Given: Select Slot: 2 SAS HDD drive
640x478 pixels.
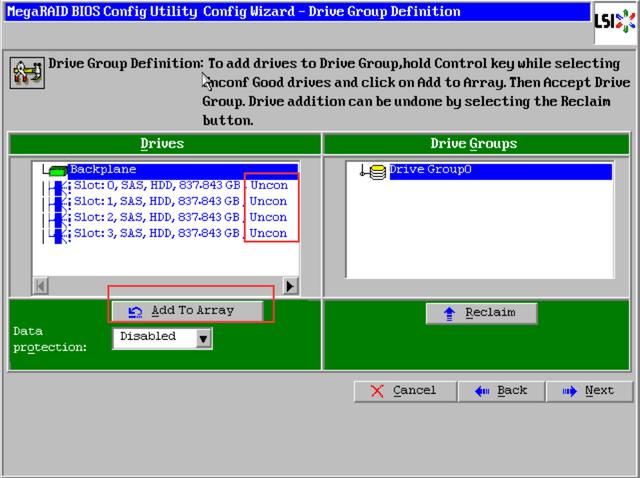Looking at the screenshot, I should point(180,217).
